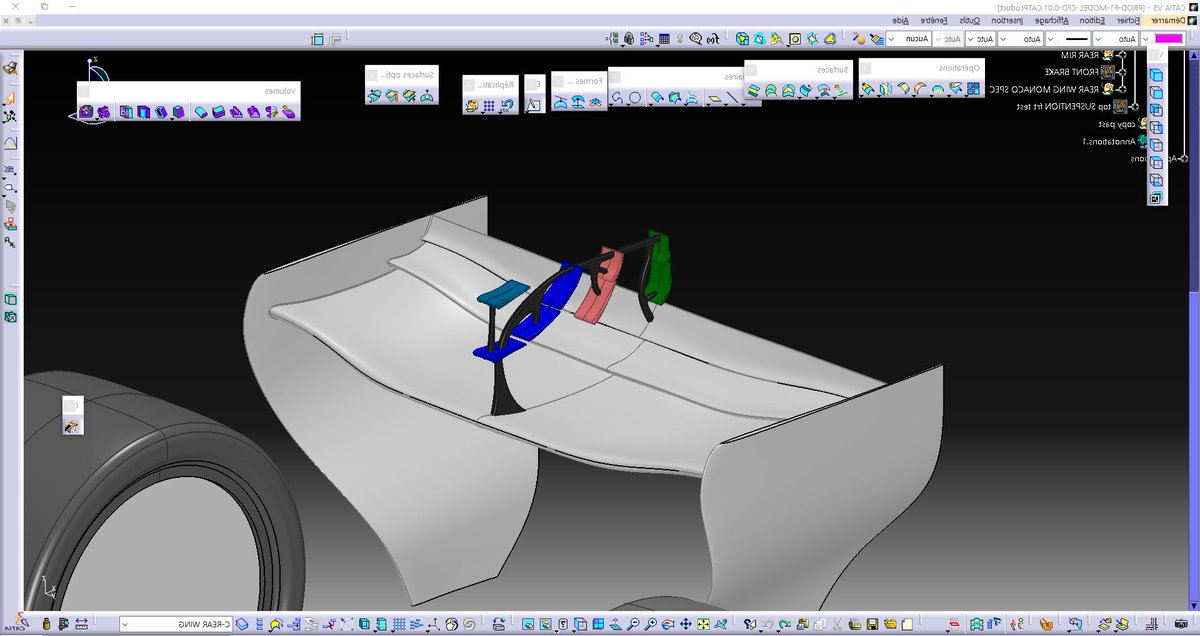Choose the bottom customize view icon in flyout
The image size is (1200, 636).
point(1156,198)
